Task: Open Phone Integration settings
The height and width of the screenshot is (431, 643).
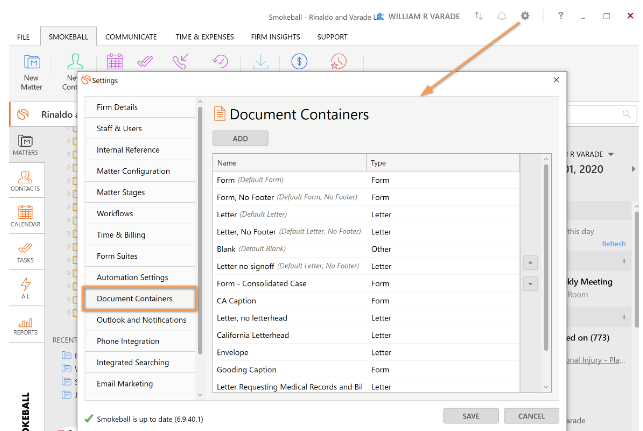Action: 140,341
